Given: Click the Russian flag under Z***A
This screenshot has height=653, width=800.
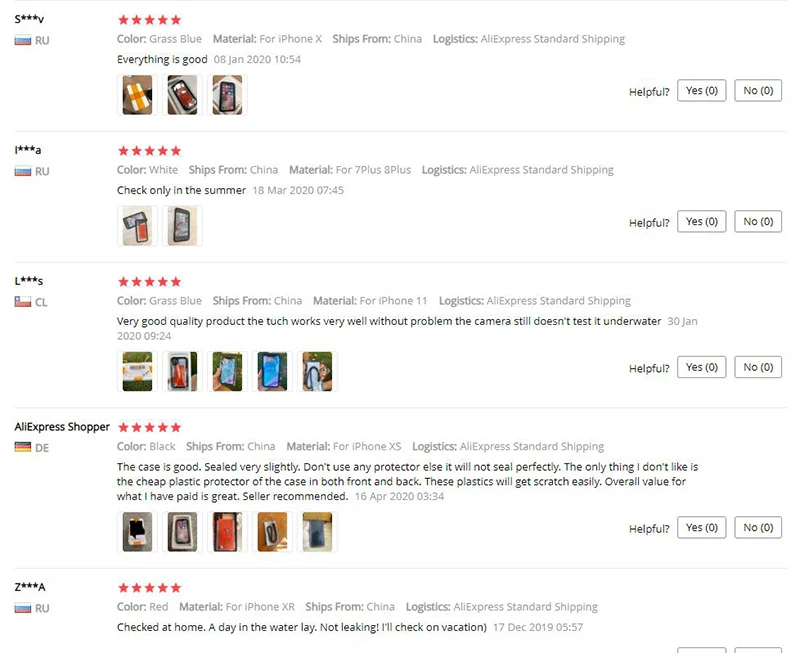Looking at the screenshot, I should pyautogui.click(x=22, y=608).
